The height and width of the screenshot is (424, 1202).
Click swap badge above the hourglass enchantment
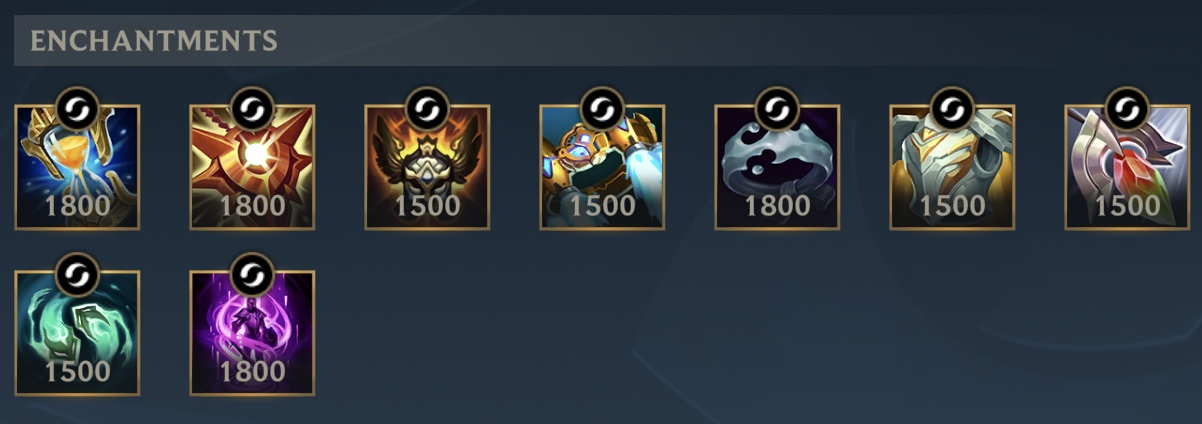pos(77,108)
